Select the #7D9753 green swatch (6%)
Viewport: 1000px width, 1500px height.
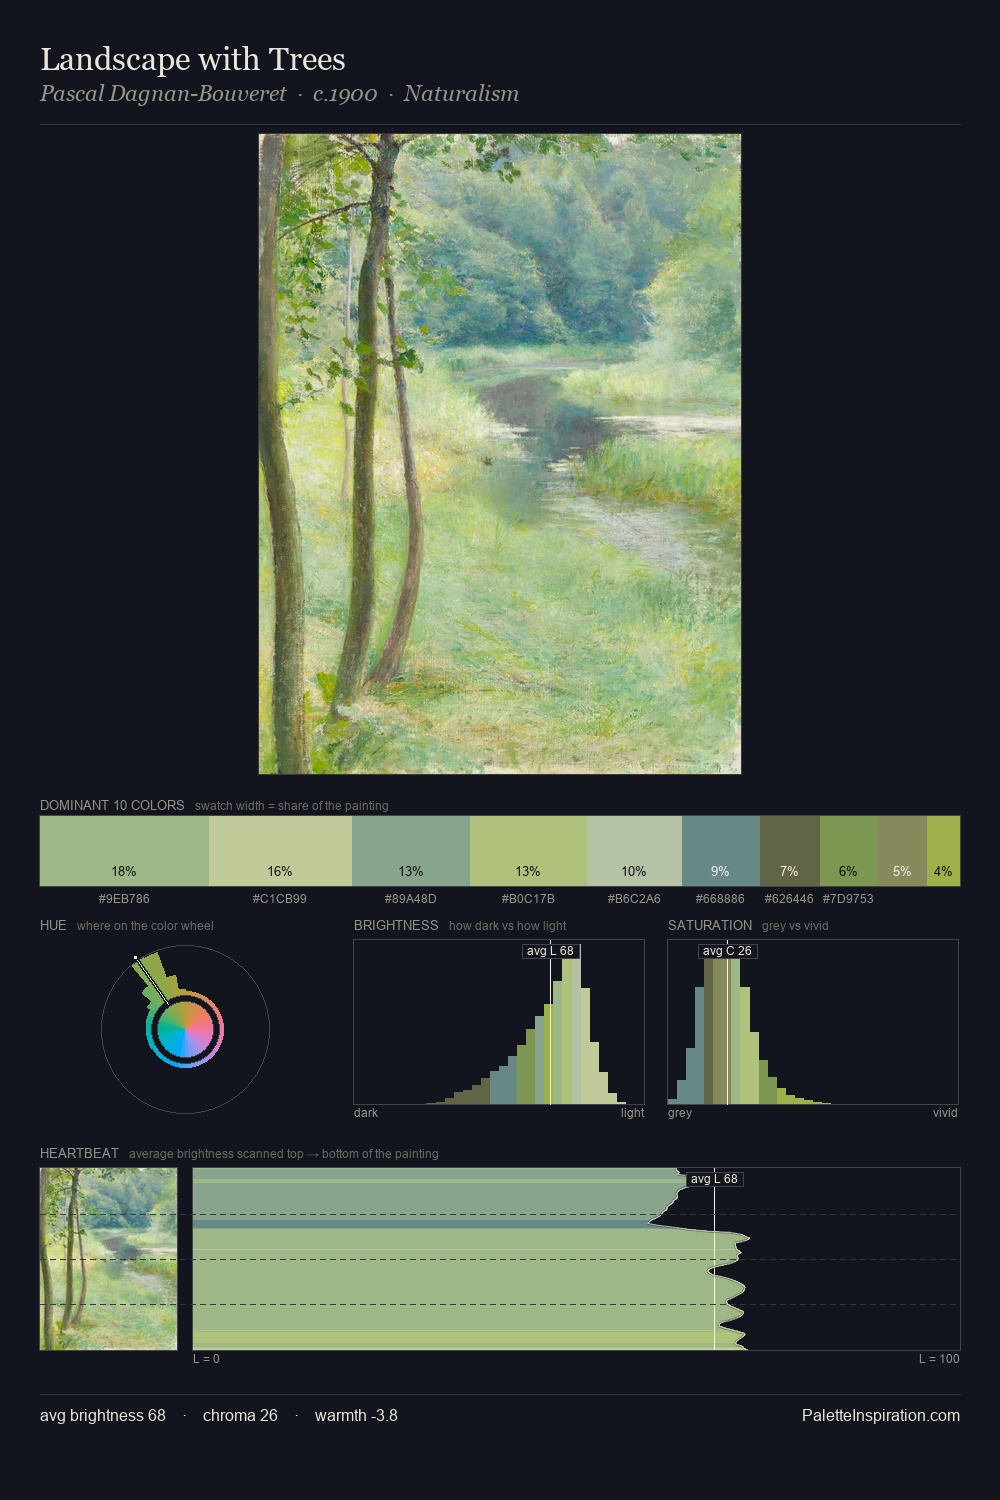[x=849, y=851]
